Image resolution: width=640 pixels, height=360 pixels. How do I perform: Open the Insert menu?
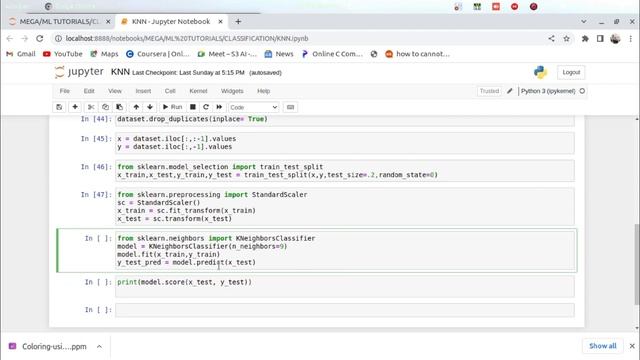click(x=143, y=91)
